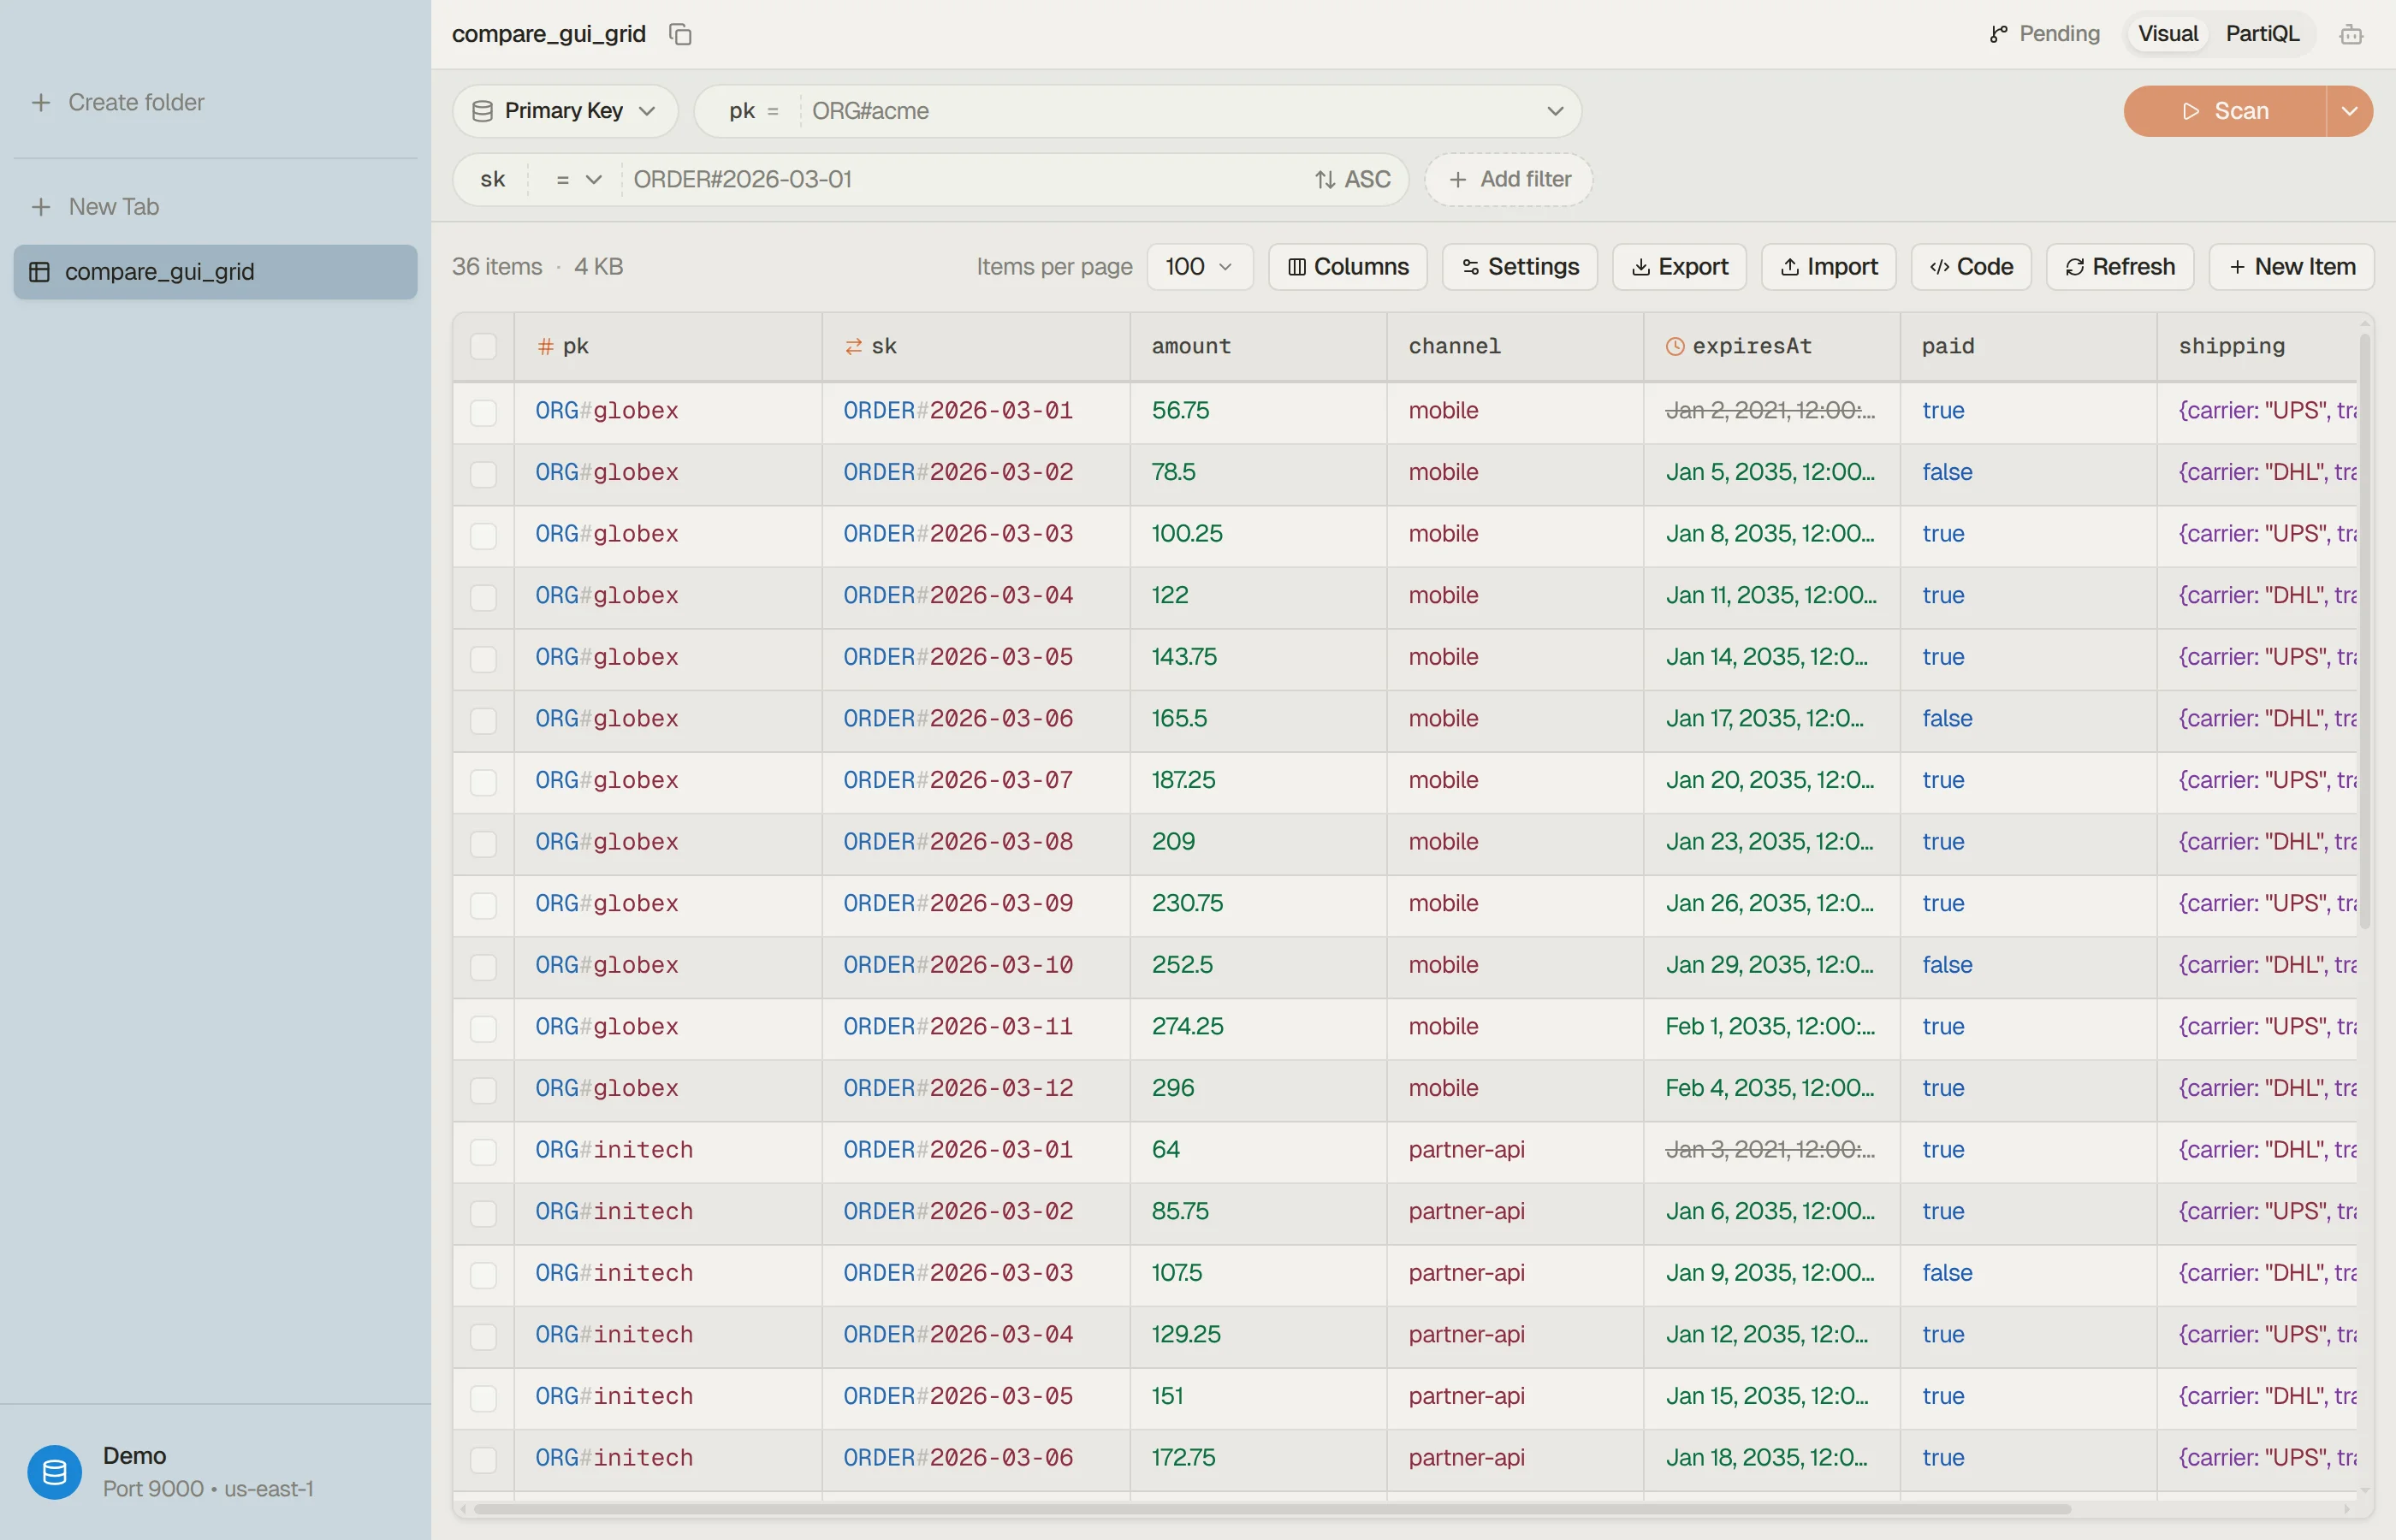Click the plus icon beside Create folder
This screenshot has width=2396, height=1540.
pyautogui.click(x=41, y=102)
